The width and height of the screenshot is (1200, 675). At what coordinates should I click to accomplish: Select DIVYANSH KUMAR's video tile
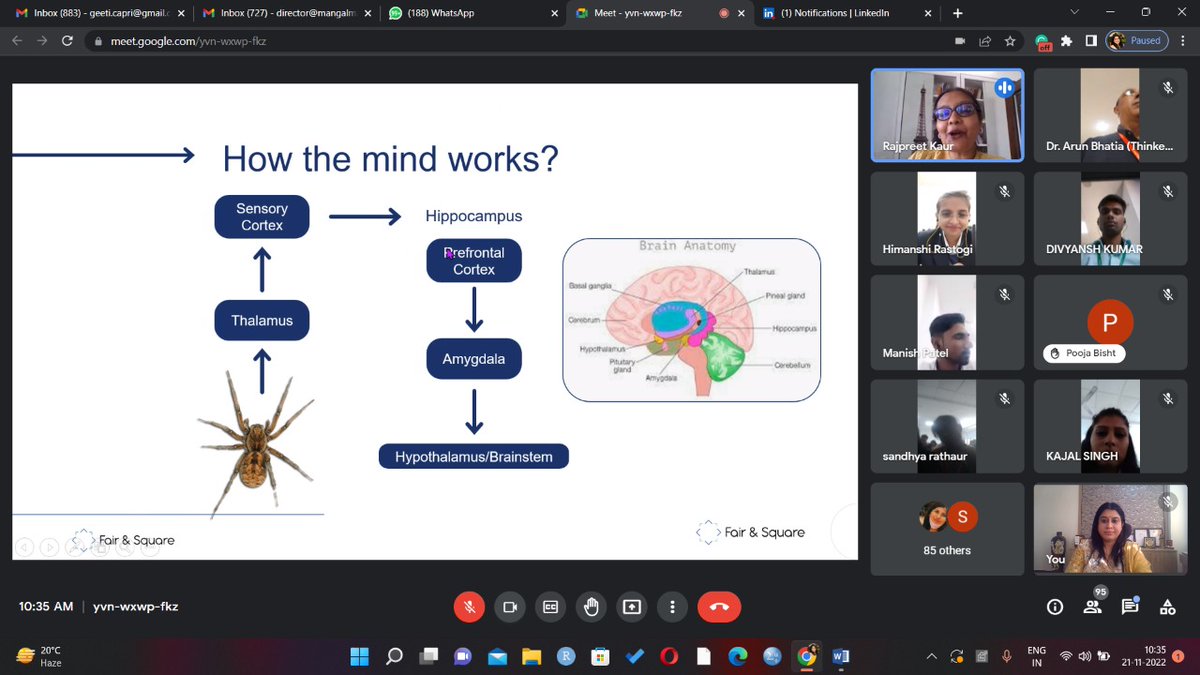[1111, 218]
